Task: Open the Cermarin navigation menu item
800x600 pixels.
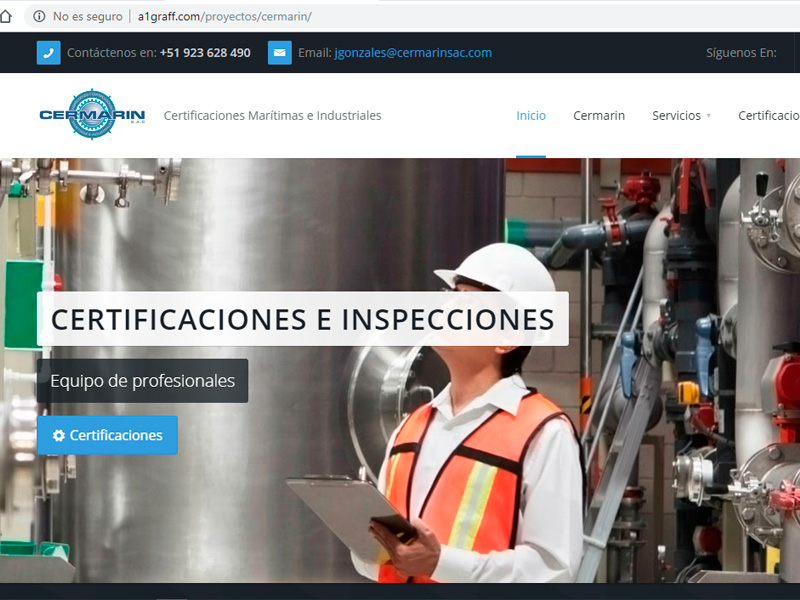Action: point(599,116)
